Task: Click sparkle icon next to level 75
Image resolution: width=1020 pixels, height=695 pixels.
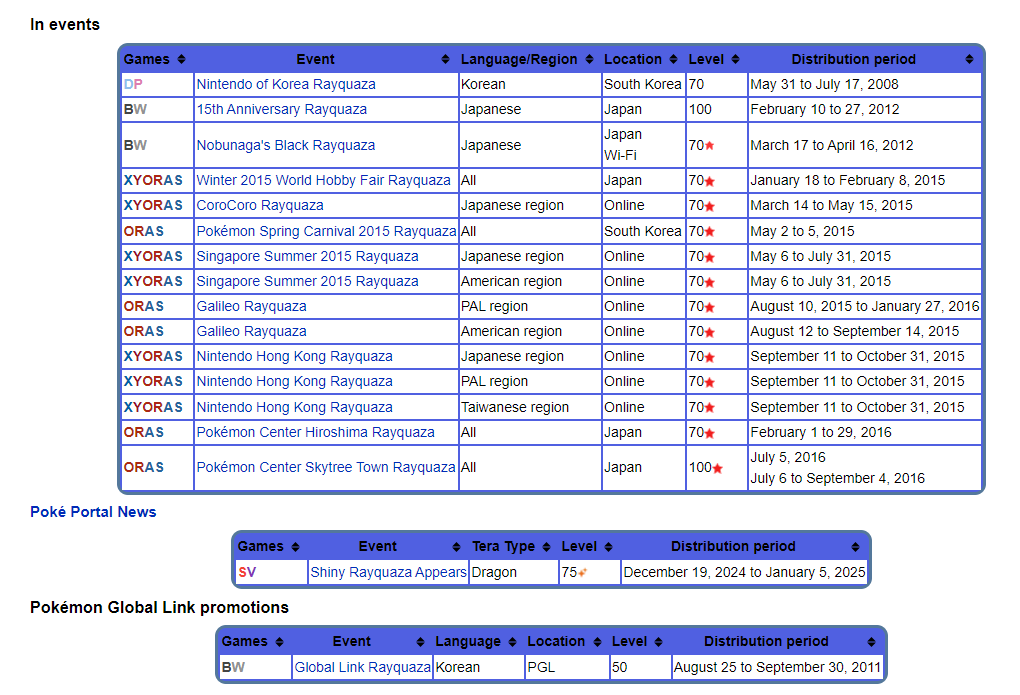Action: 583,573
